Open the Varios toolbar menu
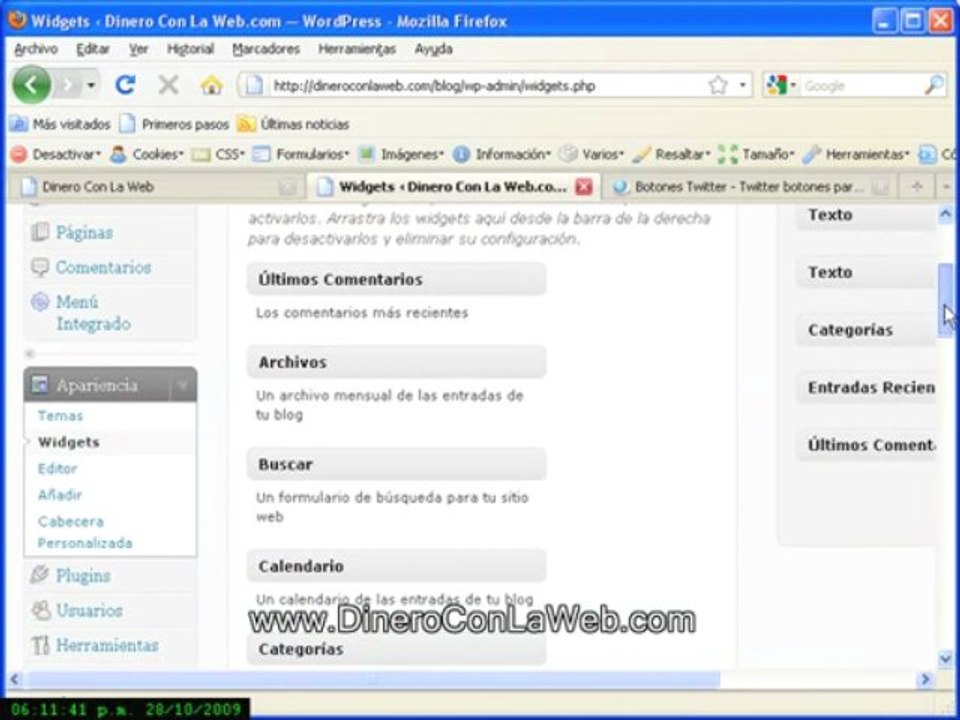Screen dimensions: 960x720 coord(591,154)
